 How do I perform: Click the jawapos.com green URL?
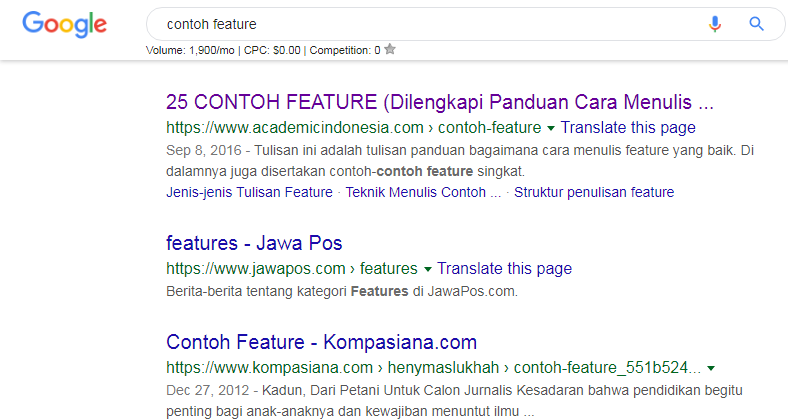291,269
